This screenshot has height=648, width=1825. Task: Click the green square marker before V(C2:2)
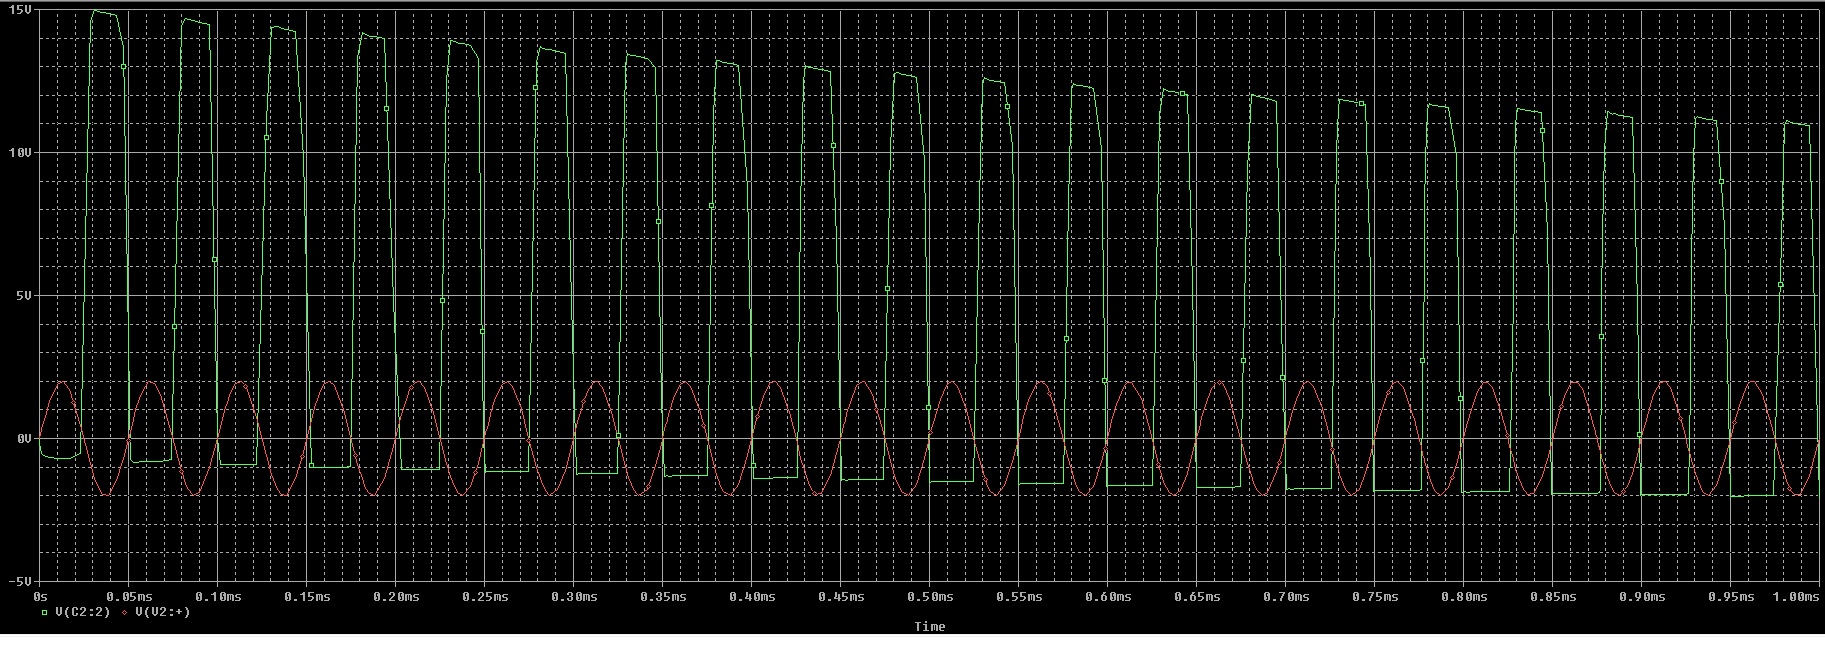tap(44, 612)
